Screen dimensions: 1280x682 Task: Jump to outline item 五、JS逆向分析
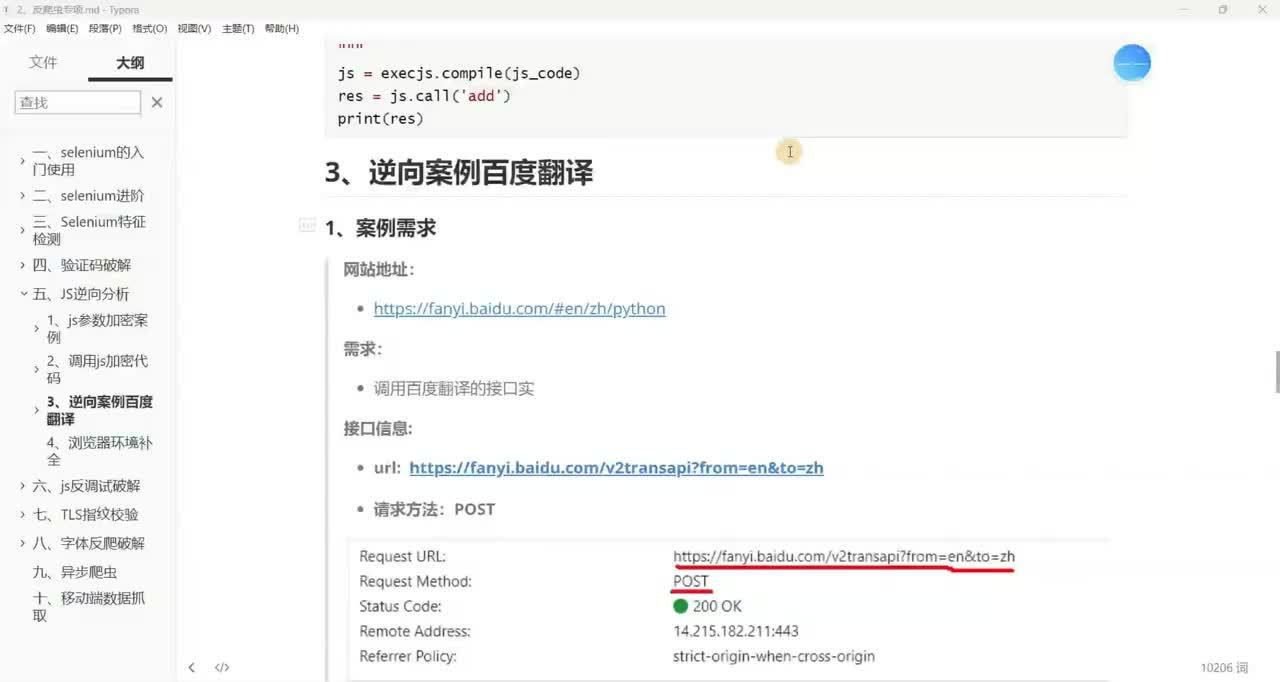(81, 294)
